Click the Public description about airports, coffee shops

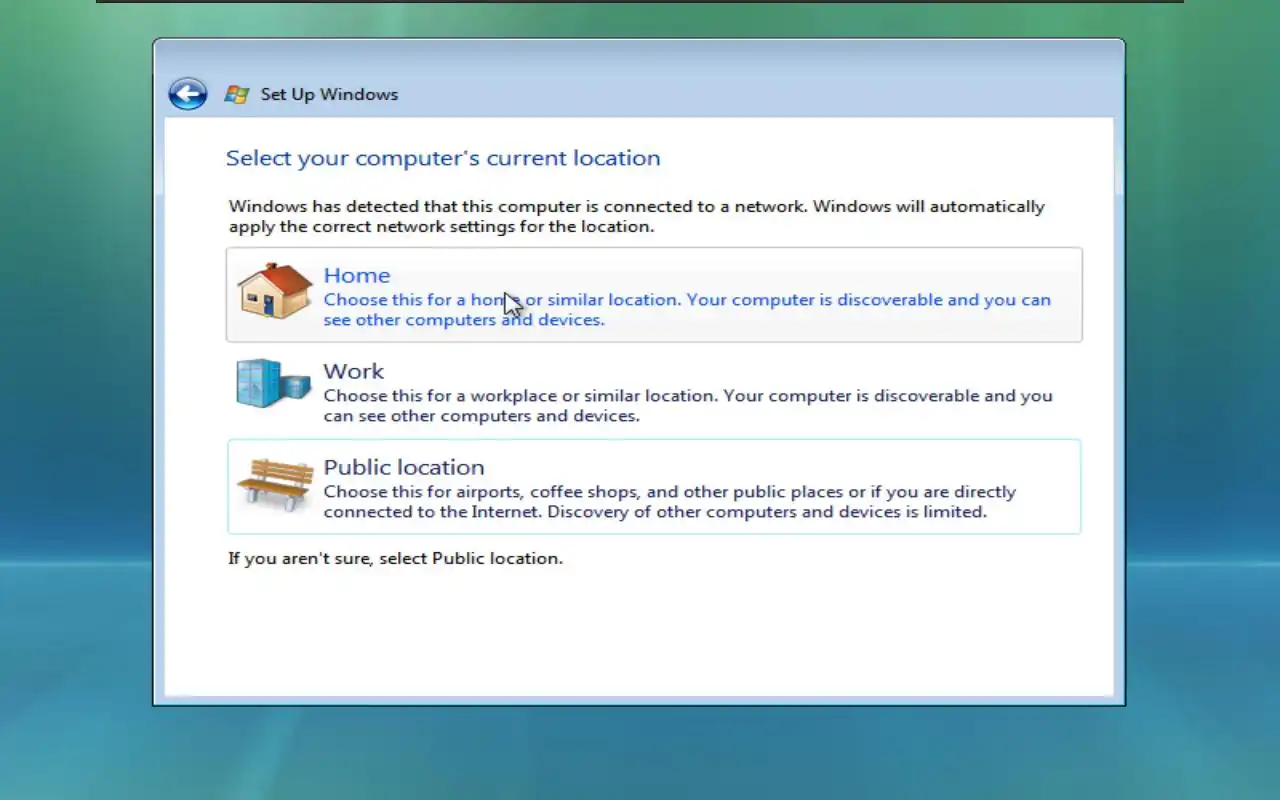click(x=670, y=502)
